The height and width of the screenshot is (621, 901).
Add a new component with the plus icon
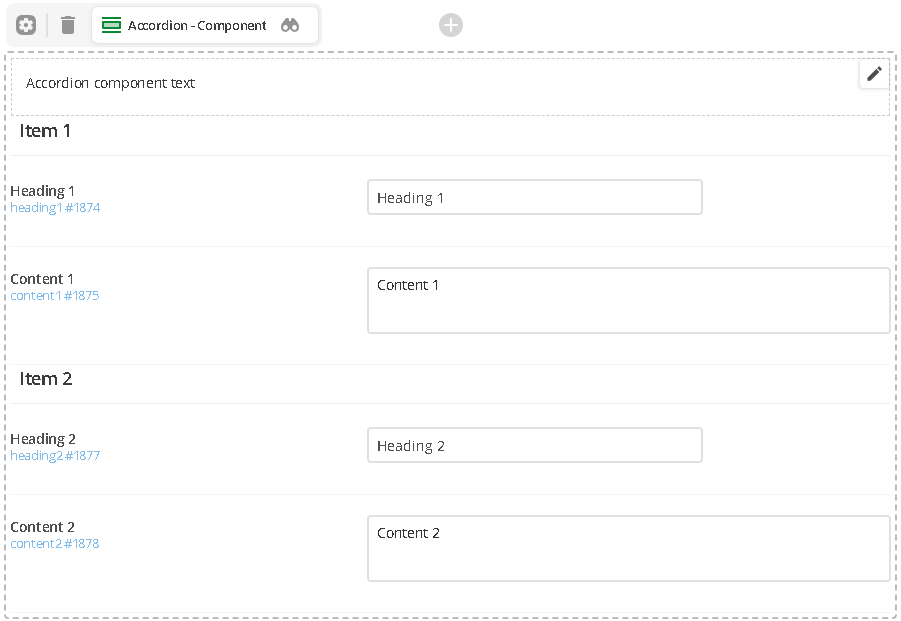point(451,25)
